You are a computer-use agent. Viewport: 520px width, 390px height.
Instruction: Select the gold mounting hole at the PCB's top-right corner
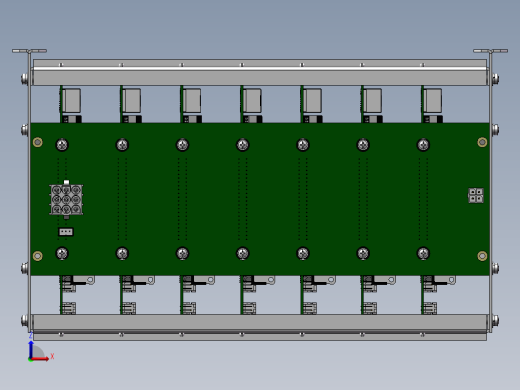click(482, 142)
